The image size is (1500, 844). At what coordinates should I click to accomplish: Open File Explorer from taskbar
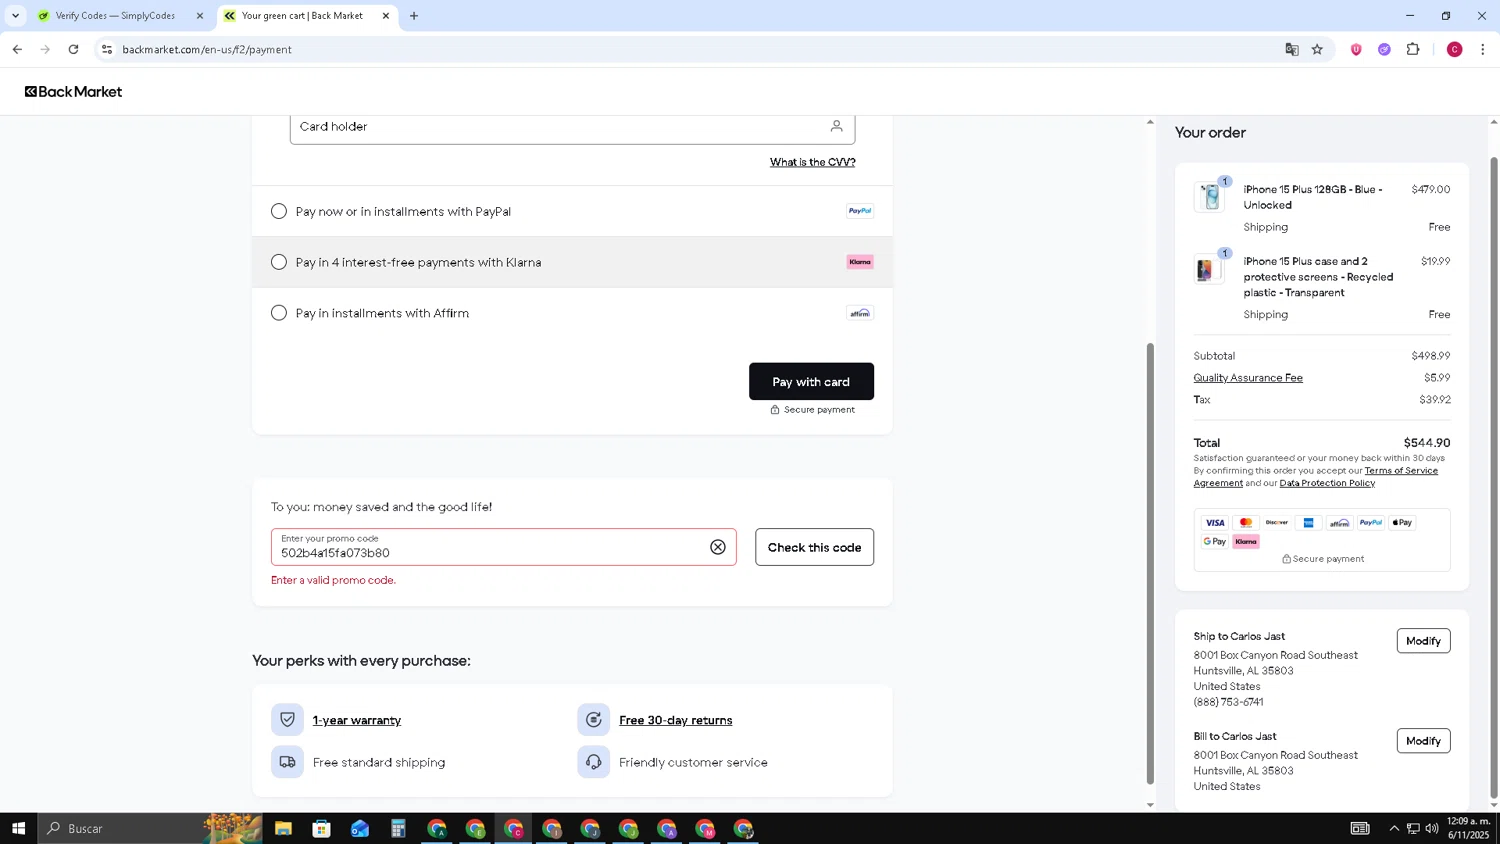283,828
